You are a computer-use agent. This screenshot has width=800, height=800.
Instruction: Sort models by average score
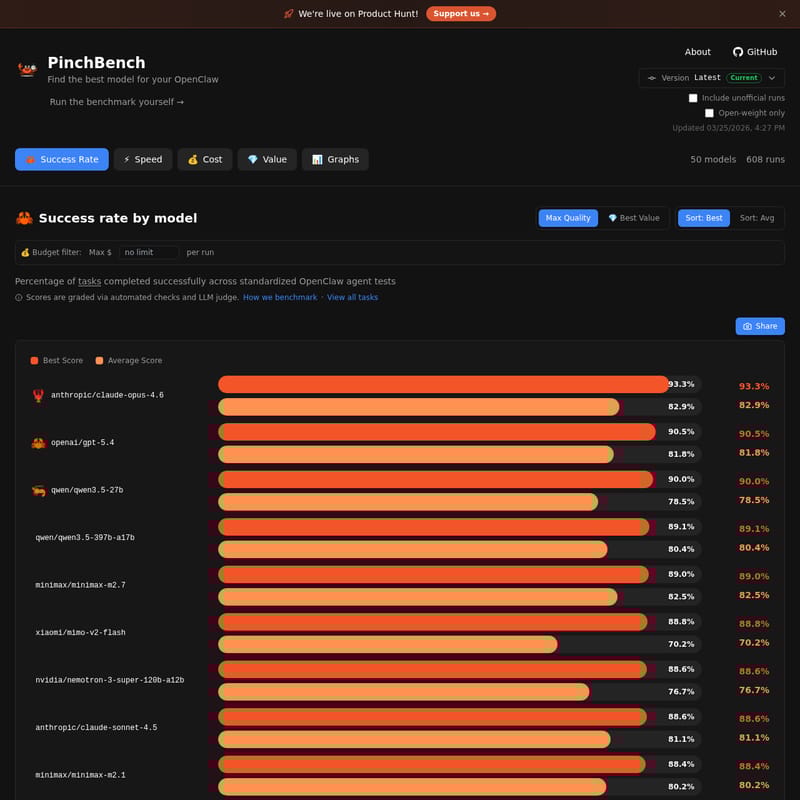(x=756, y=218)
